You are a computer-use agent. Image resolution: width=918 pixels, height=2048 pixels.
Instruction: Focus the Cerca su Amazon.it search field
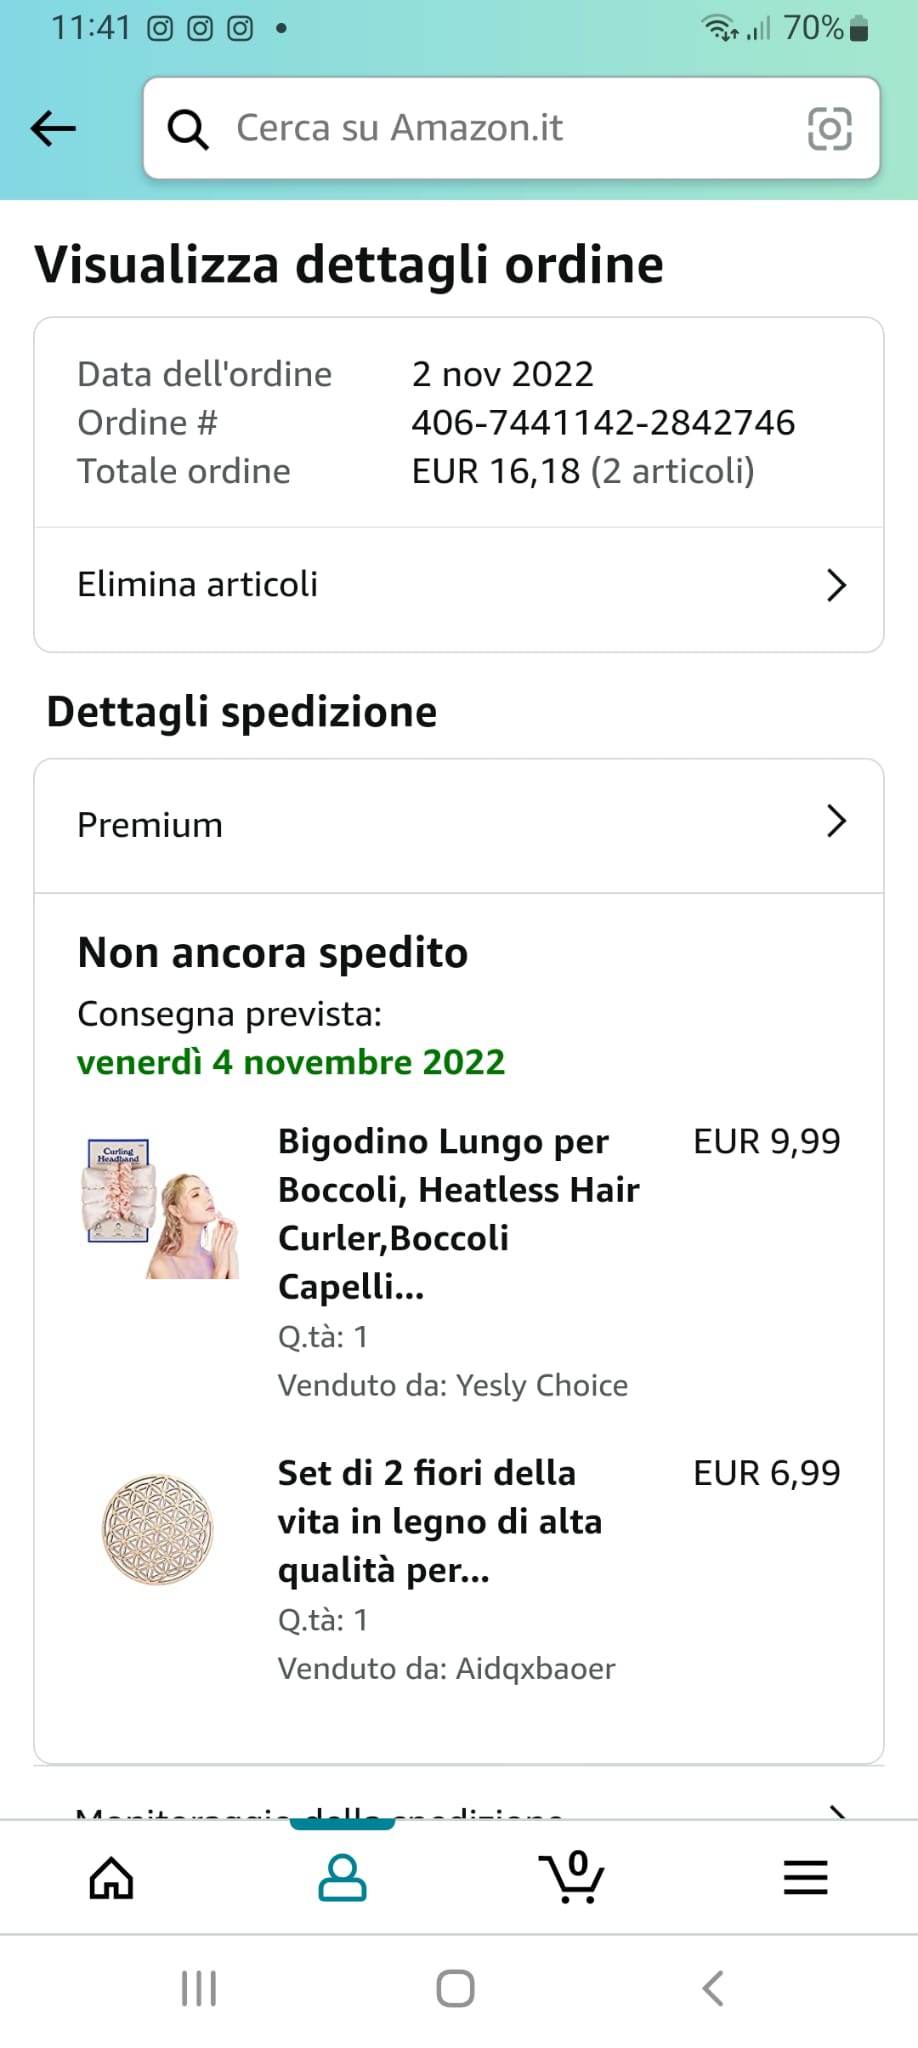click(500, 129)
